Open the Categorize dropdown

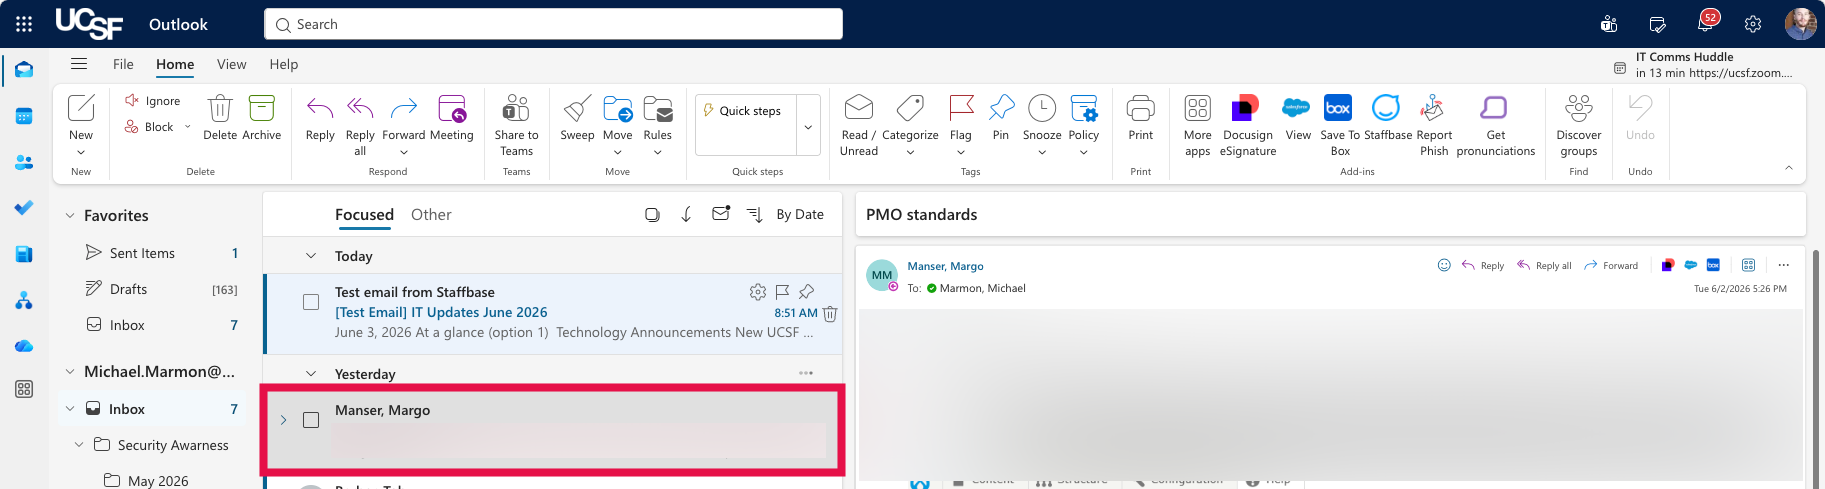click(x=910, y=152)
